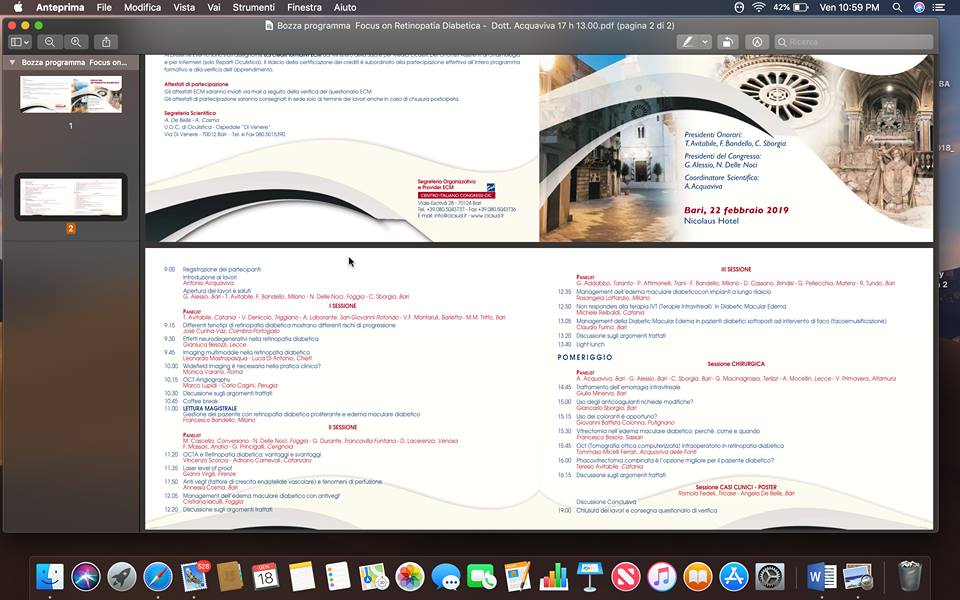Click the Siri icon in menu bar
Image resolution: width=960 pixels, height=600 pixels.
coord(918,7)
